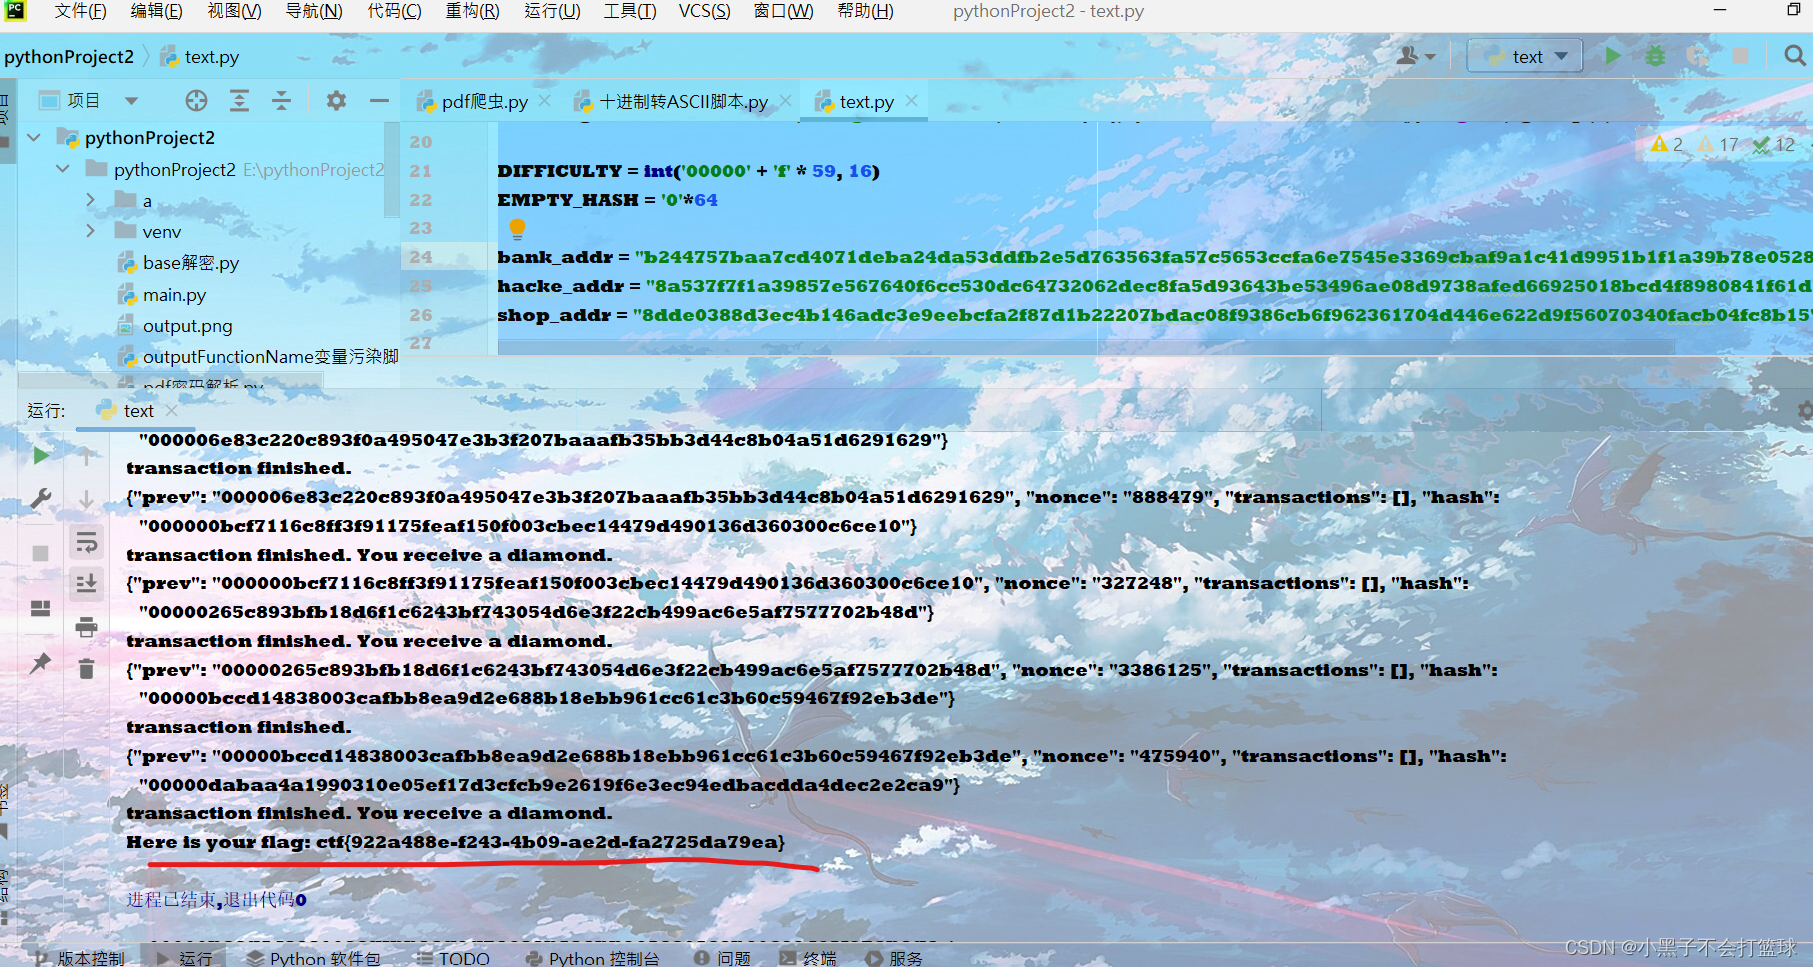
Task: Collapse all in project tree
Action: click(x=281, y=100)
